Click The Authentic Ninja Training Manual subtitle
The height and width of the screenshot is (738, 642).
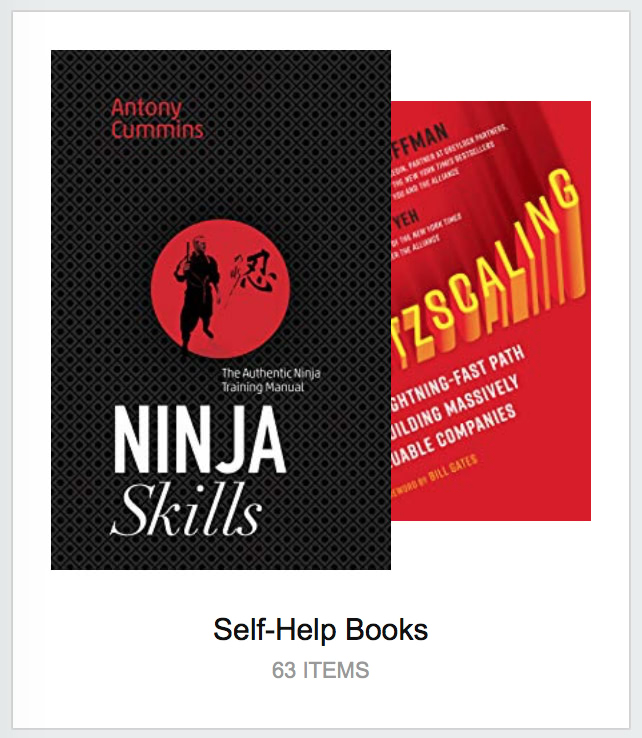(x=271, y=380)
